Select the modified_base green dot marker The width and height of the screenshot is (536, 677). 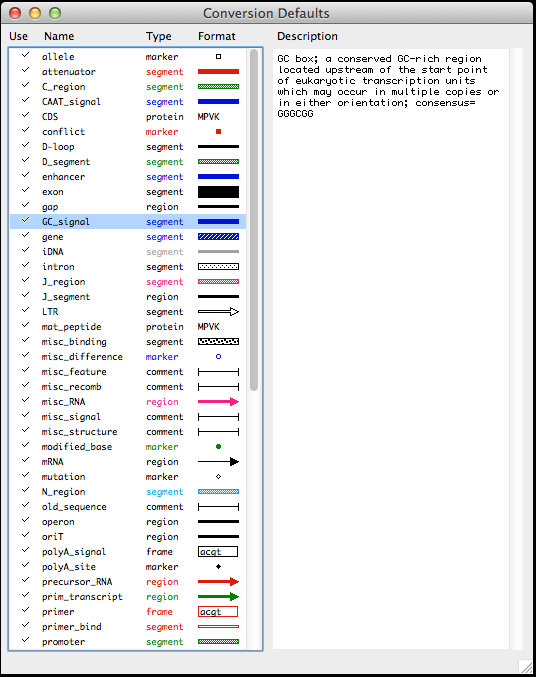point(219,446)
